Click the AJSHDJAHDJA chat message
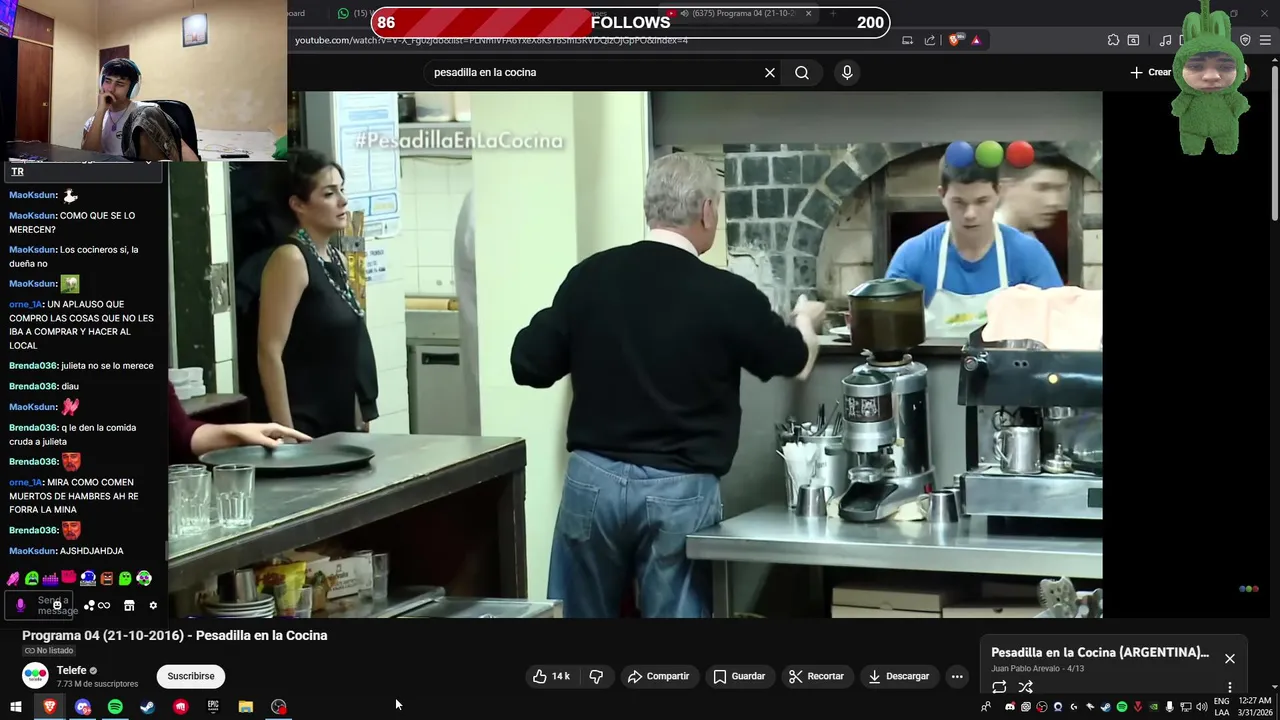The width and height of the screenshot is (1280, 720). click(x=91, y=551)
